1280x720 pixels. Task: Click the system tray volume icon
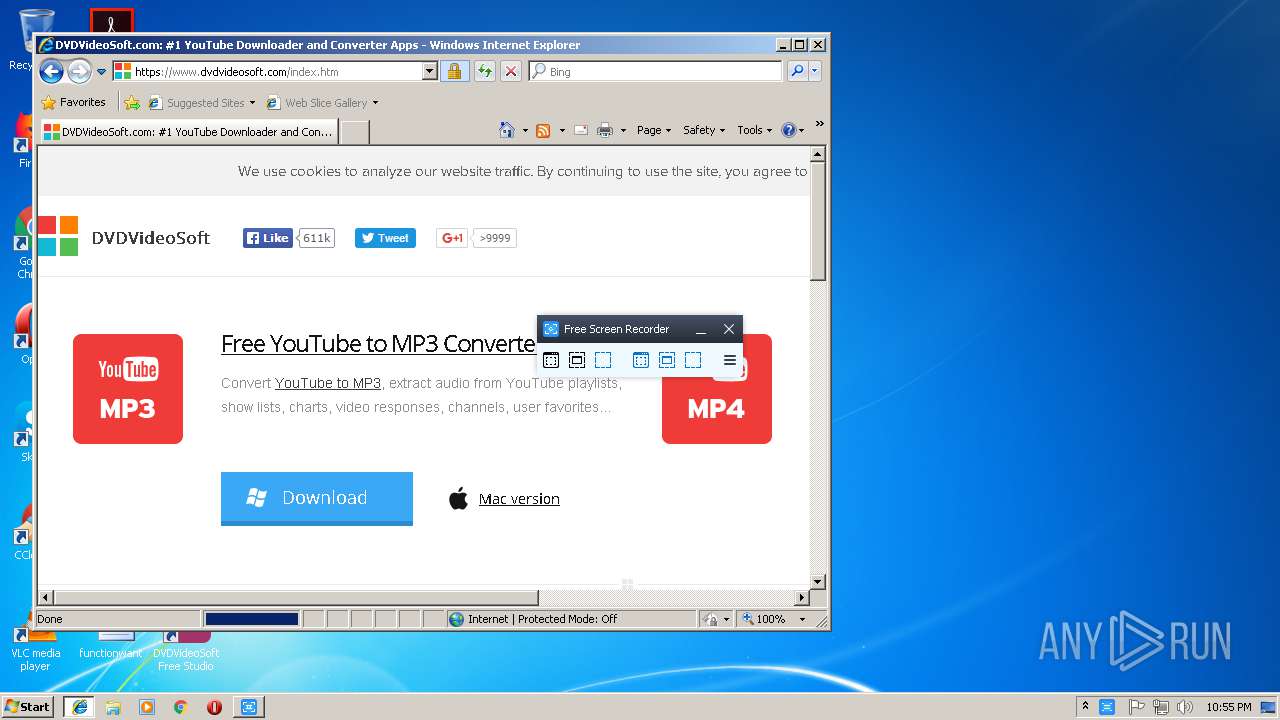pos(1186,707)
